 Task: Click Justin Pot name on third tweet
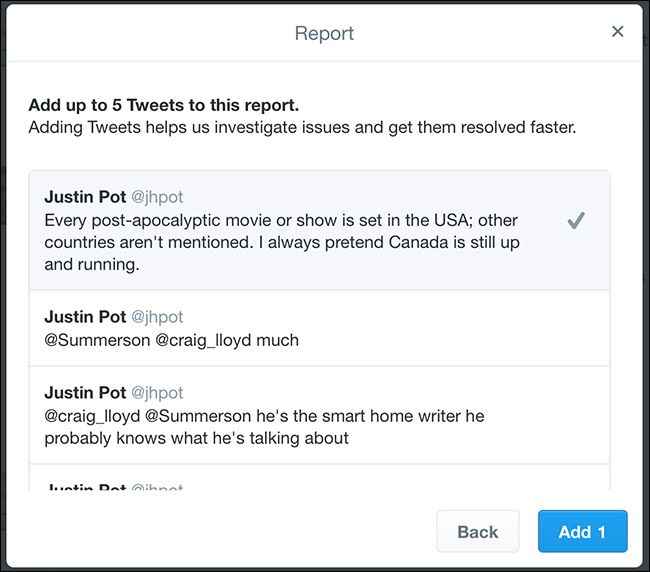tap(85, 392)
